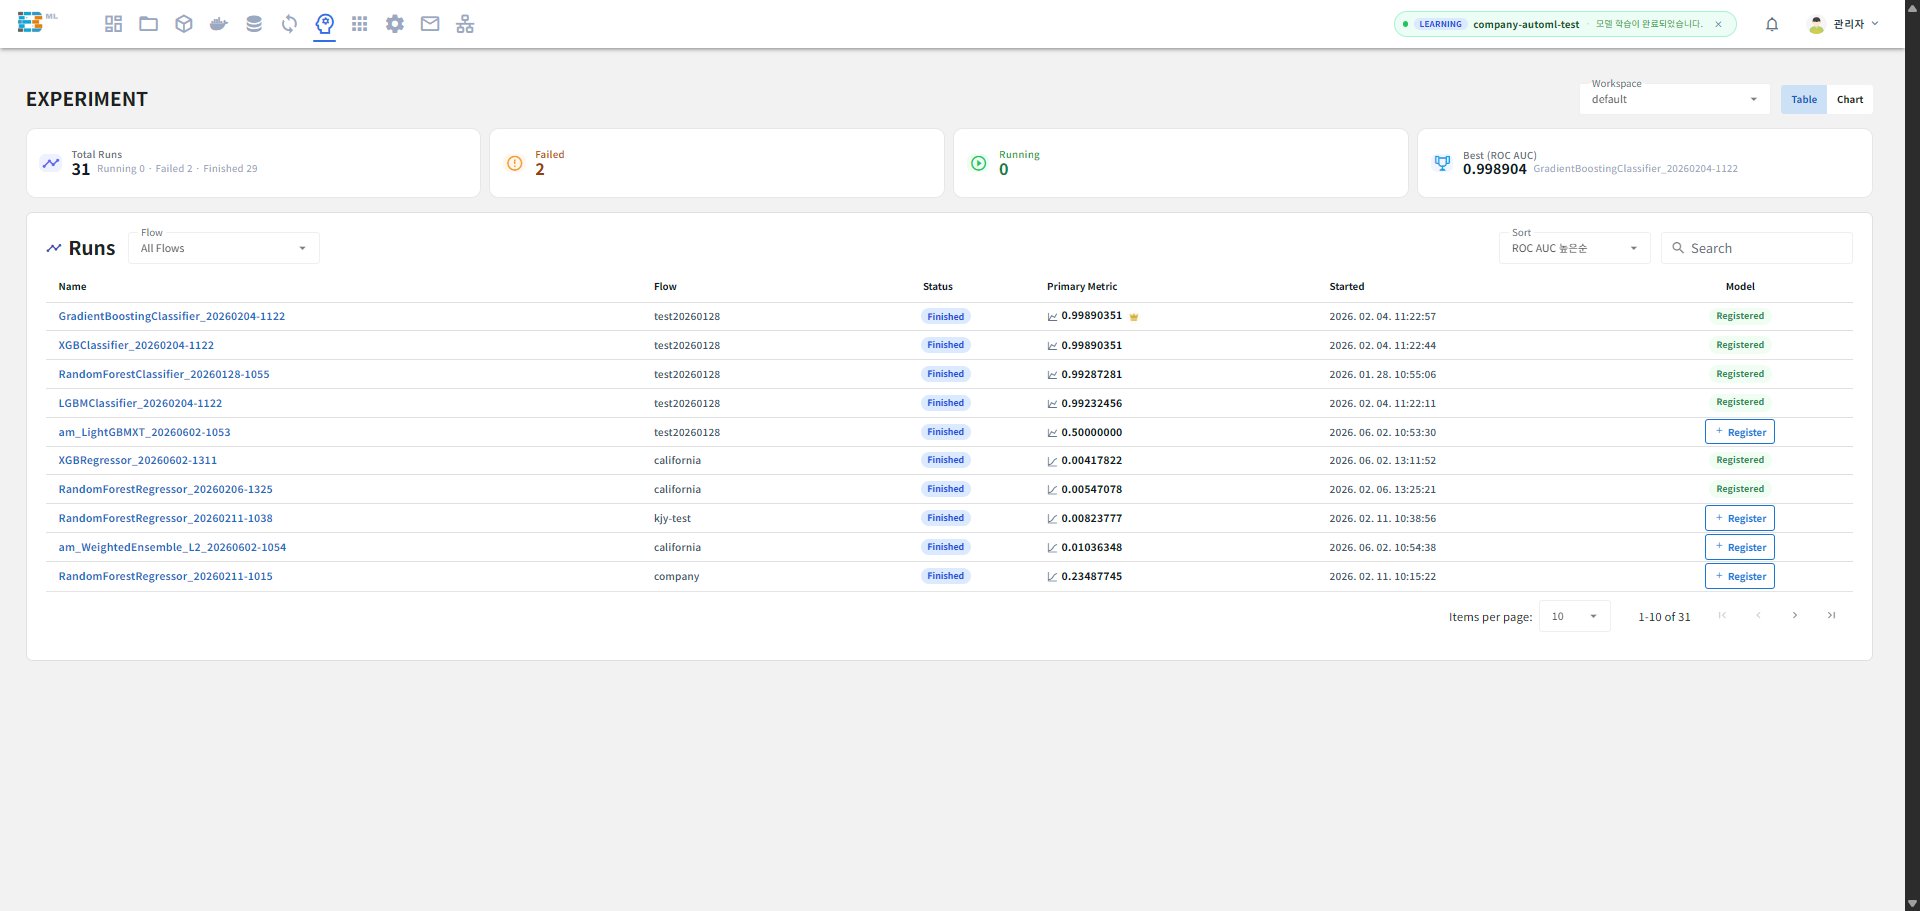The image size is (1920, 911).
Task: Select the AI head experiment icon
Action: (x=324, y=24)
